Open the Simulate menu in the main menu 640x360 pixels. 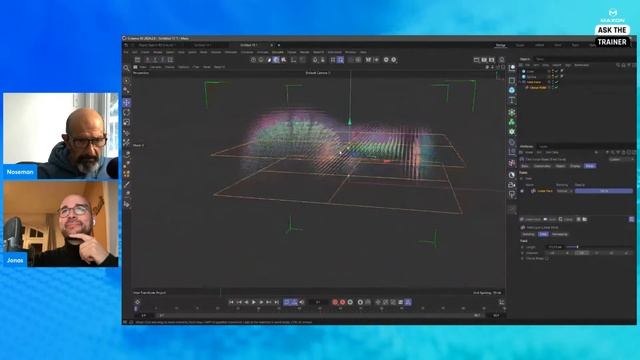pos(277,52)
